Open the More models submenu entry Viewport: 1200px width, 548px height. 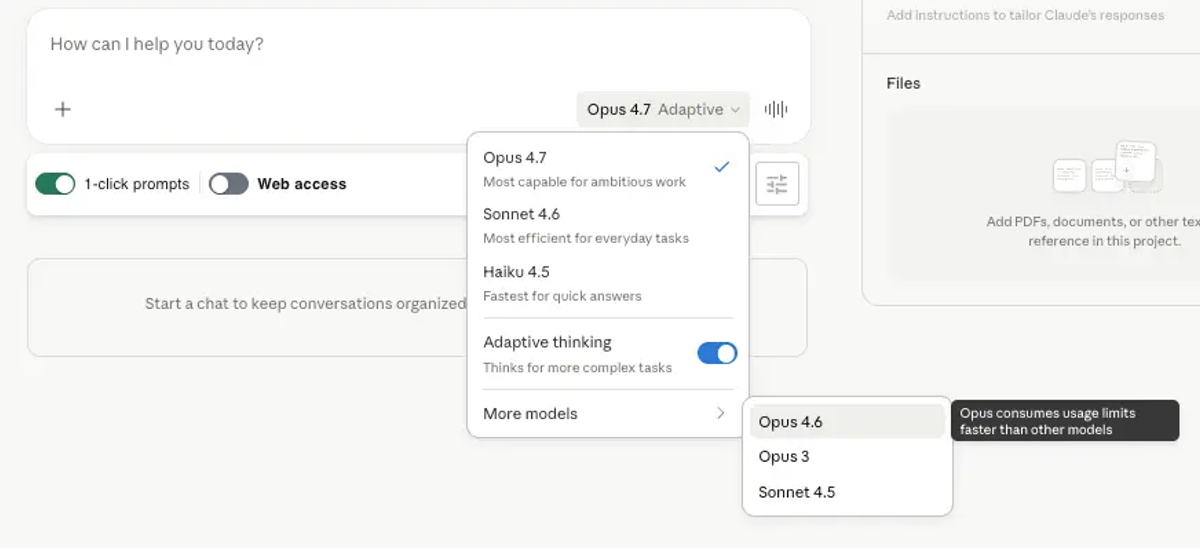pos(607,413)
